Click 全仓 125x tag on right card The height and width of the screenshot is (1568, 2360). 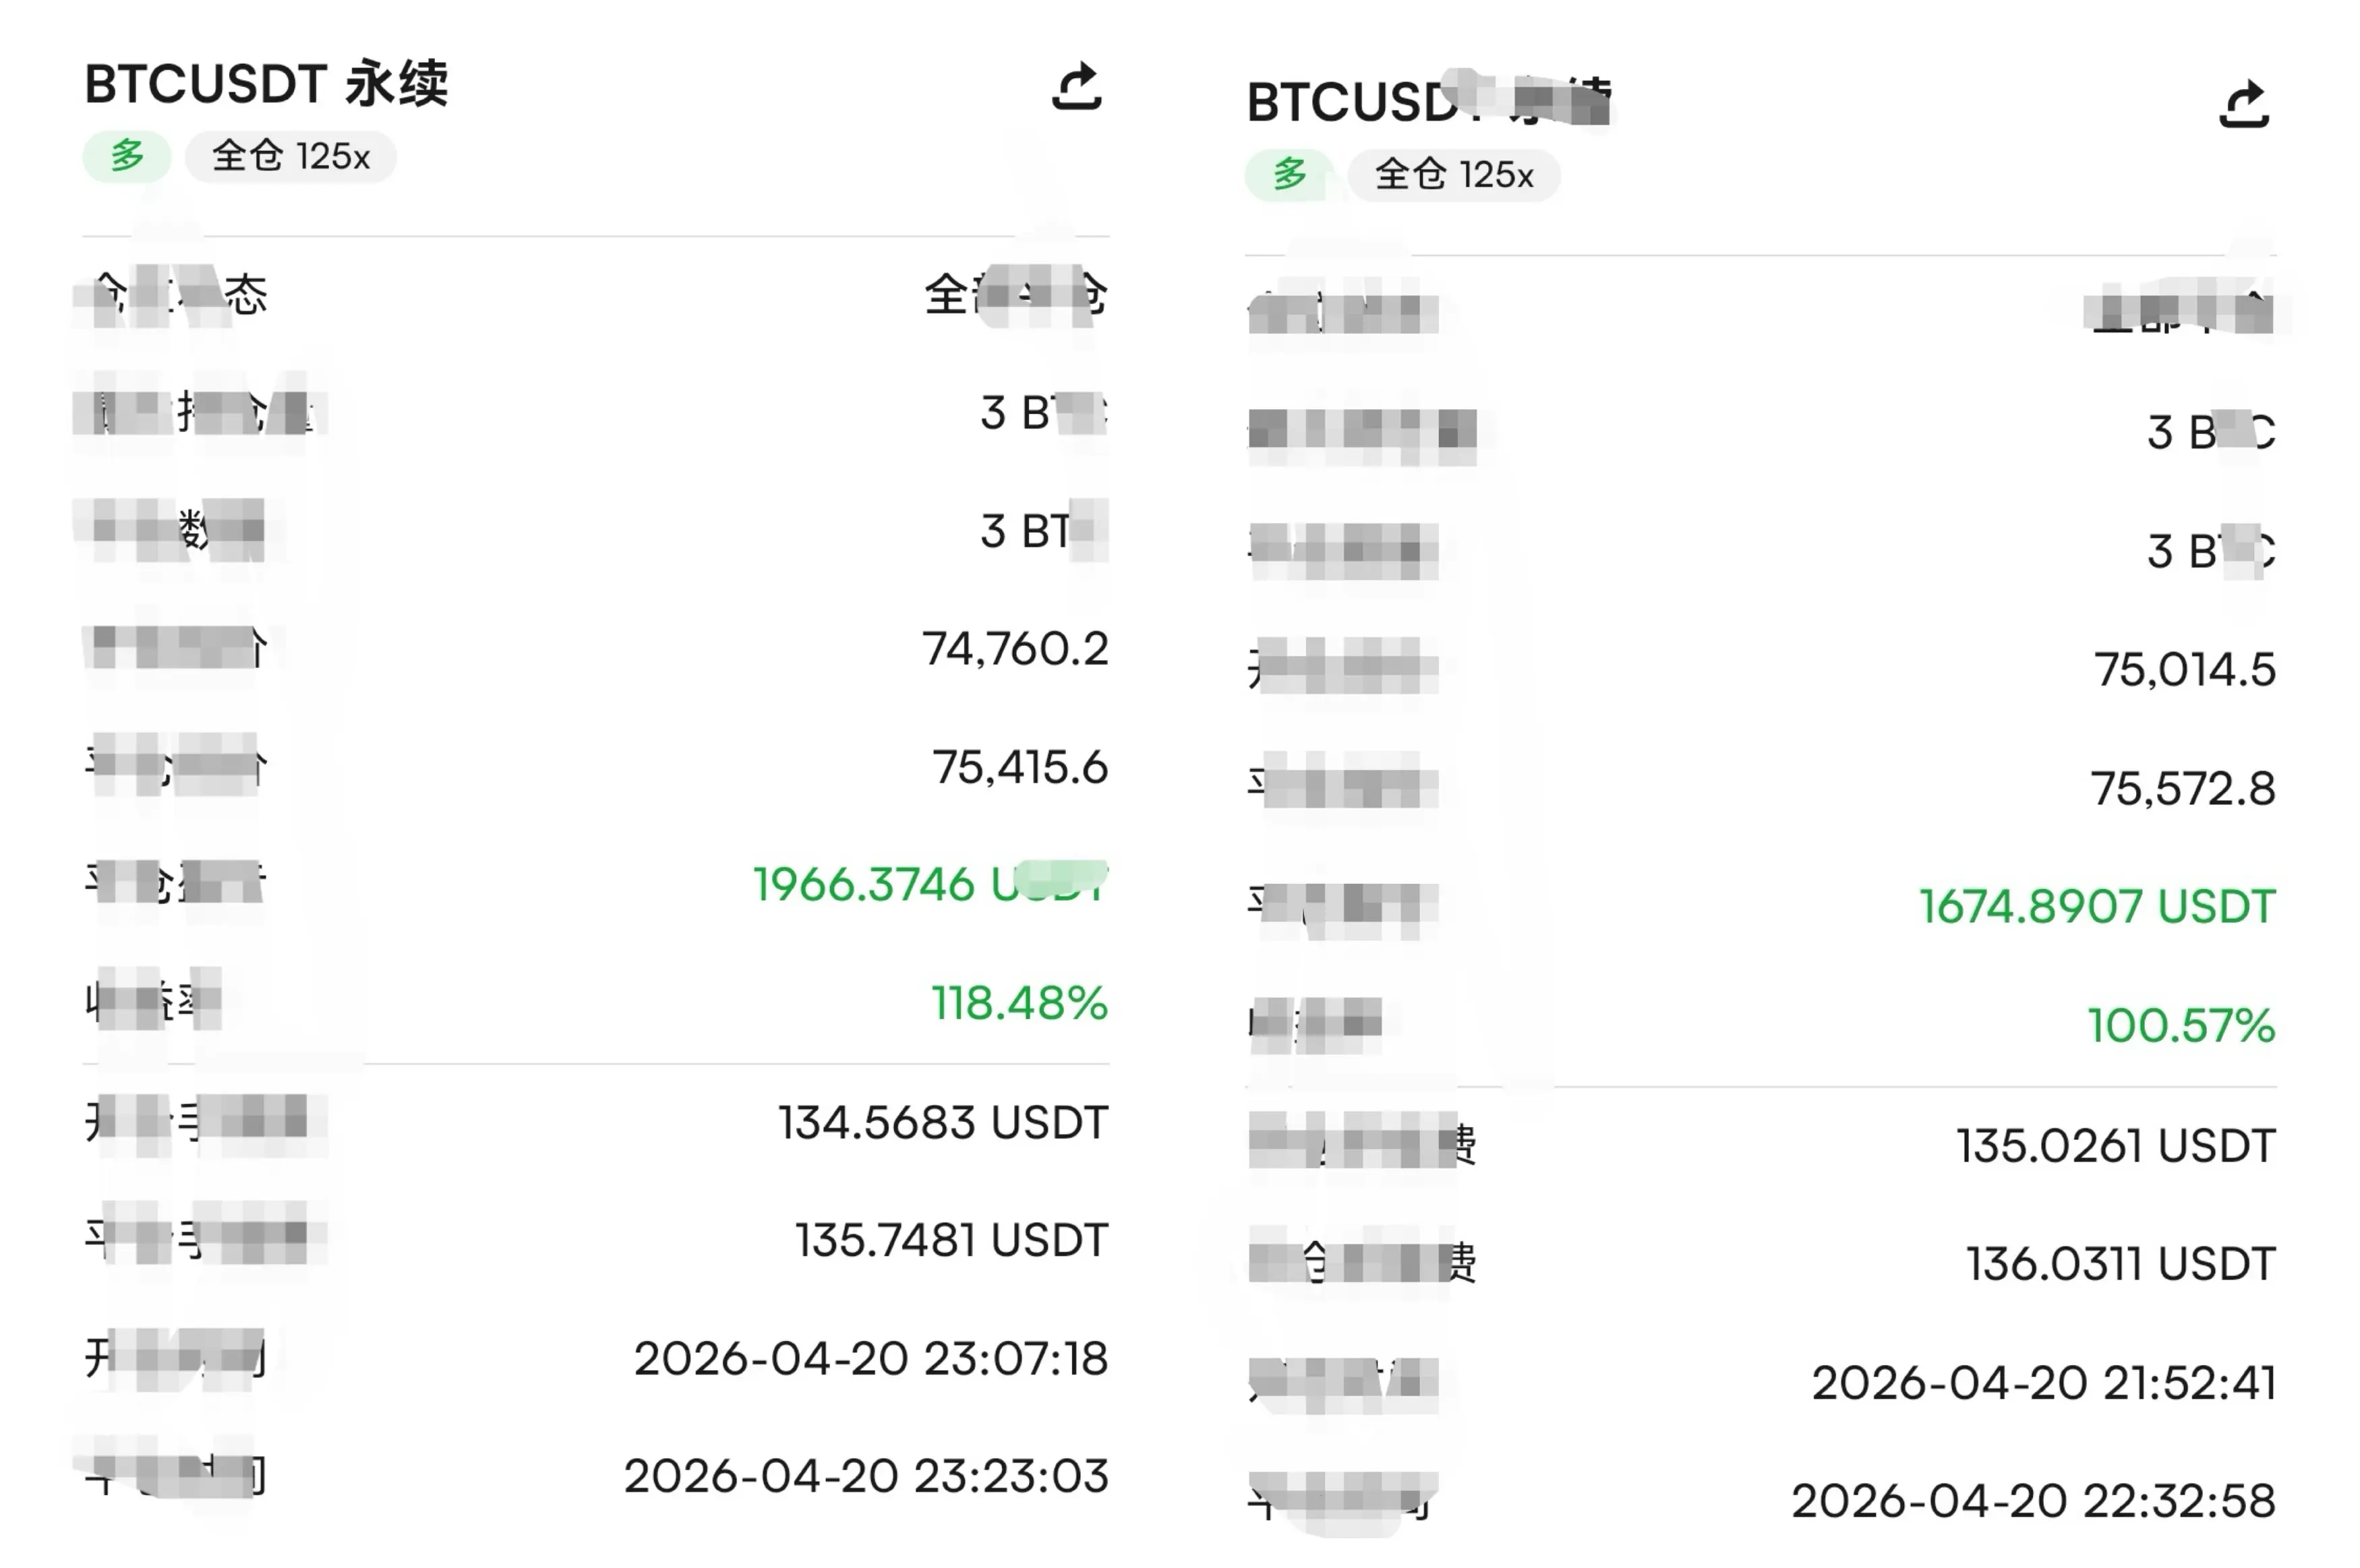coord(1454,175)
